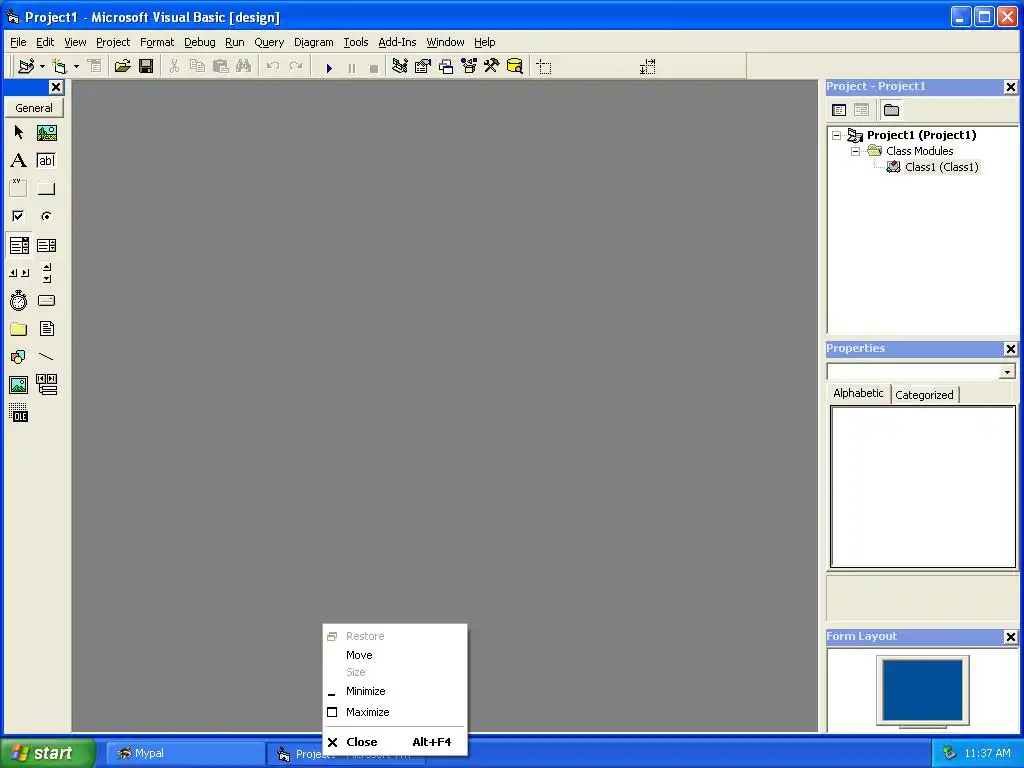Select the Image control tool
This screenshot has width=1024, height=768.
point(18,385)
